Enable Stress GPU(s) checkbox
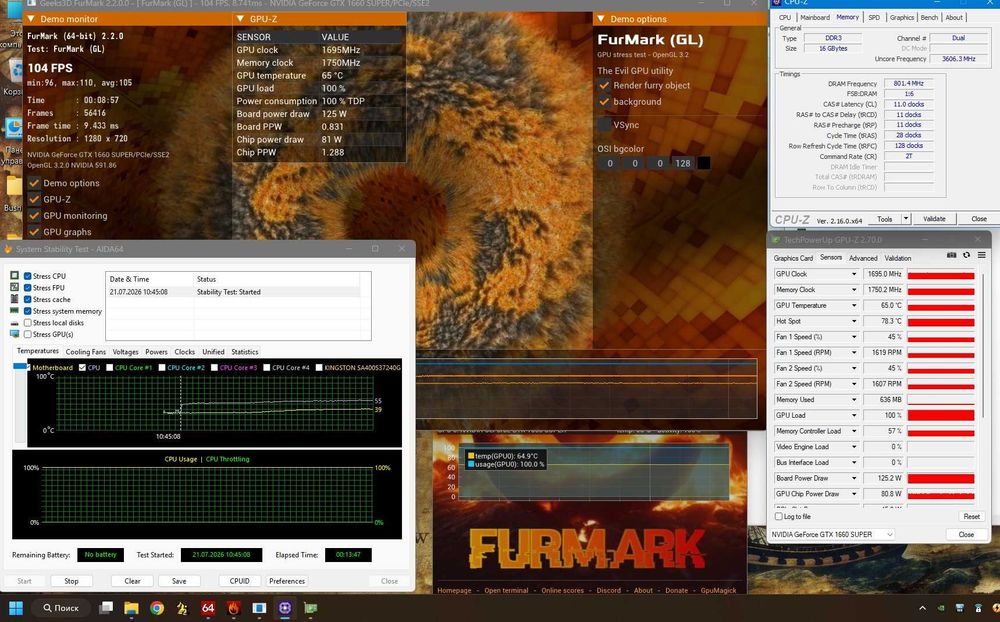 [x=27, y=334]
